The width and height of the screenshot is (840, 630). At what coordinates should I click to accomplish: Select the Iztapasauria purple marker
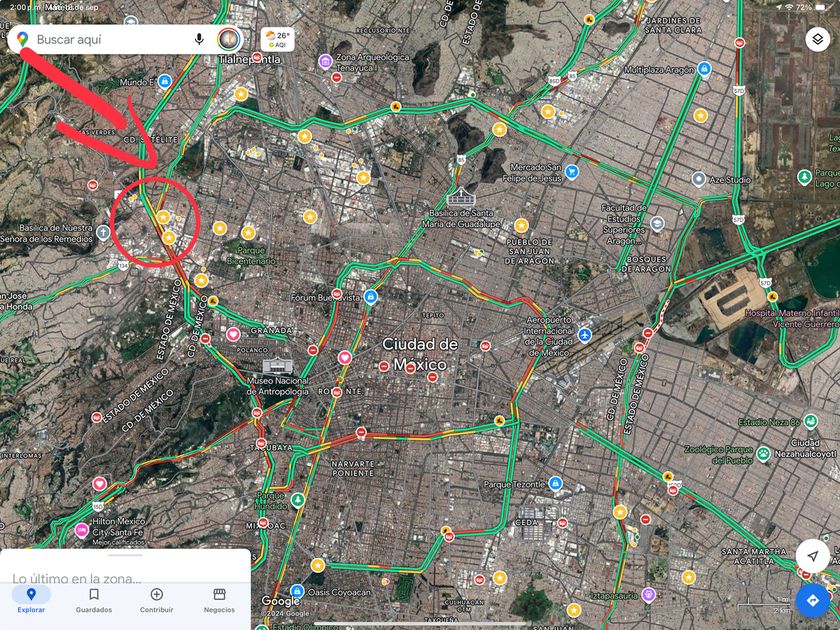[x=649, y=594]
